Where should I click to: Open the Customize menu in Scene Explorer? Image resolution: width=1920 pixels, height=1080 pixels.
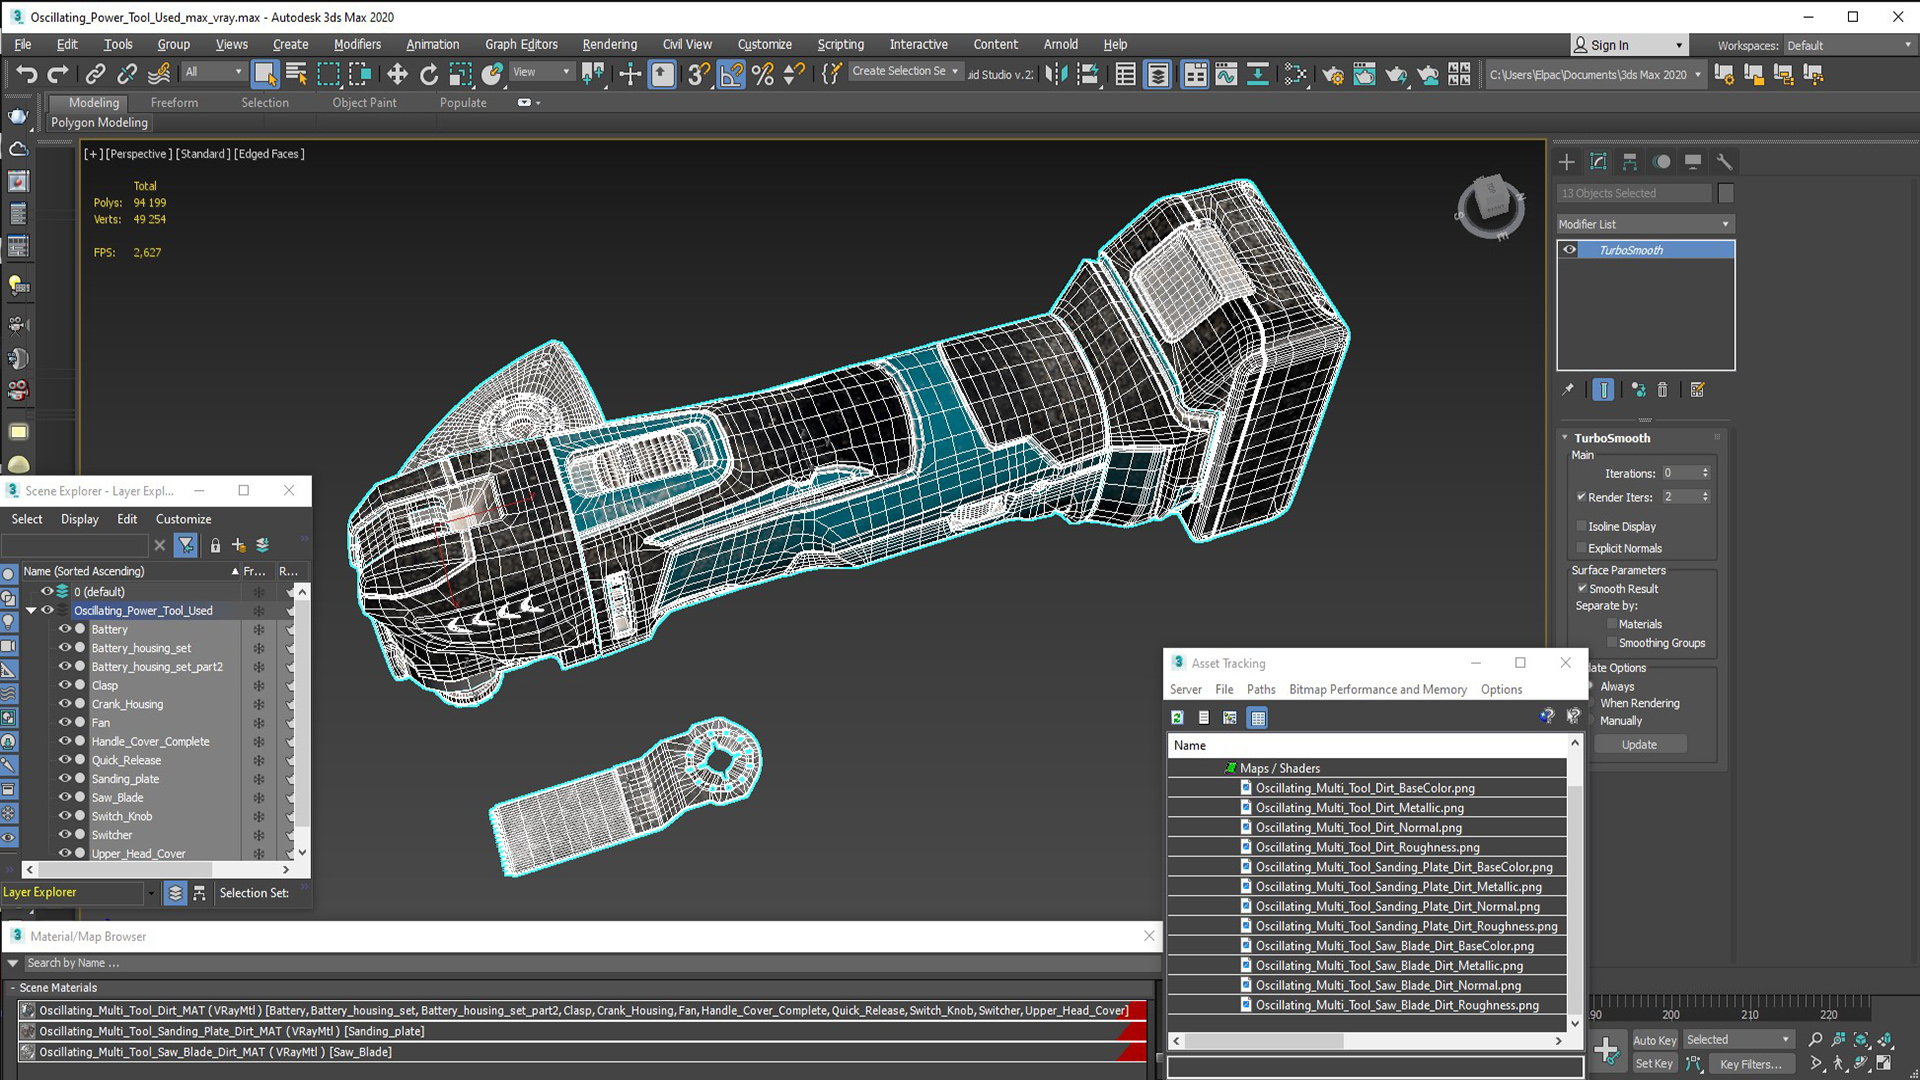(x=183, y=519)
